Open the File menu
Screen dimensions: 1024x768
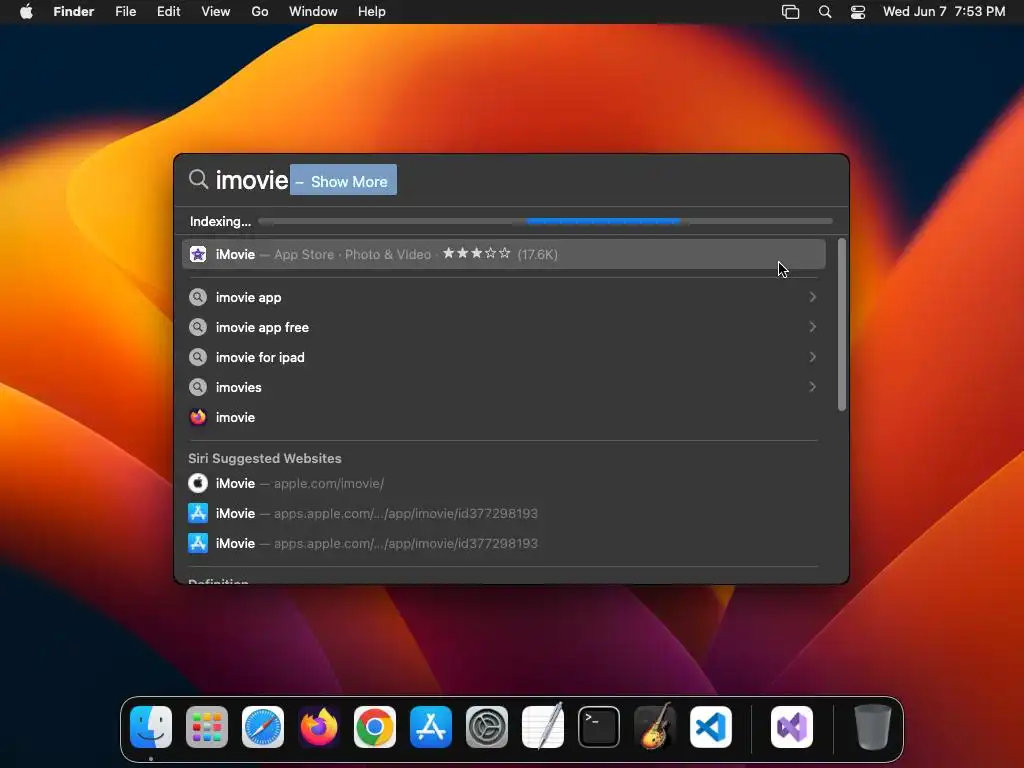tap(125, 12)
